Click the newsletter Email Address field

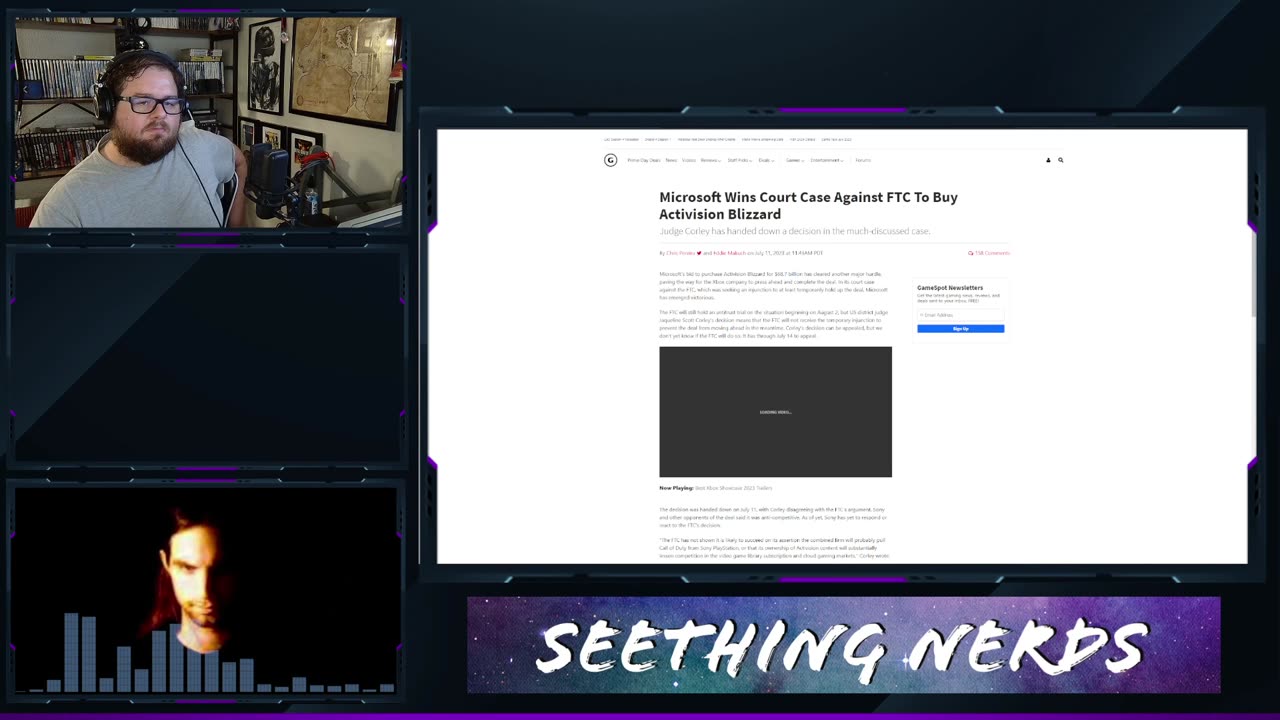pos(960,315)
